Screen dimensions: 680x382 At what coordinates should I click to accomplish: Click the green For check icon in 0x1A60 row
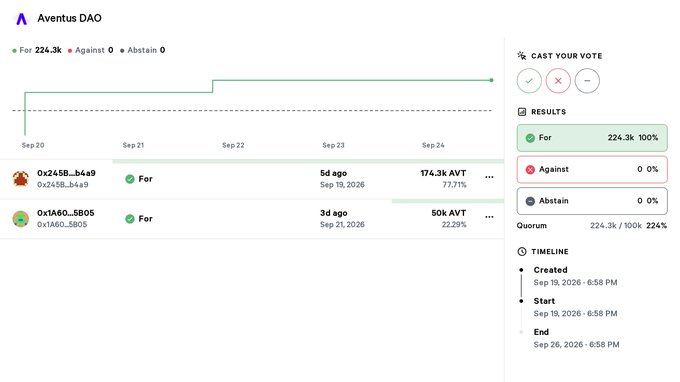click(130, 219)
